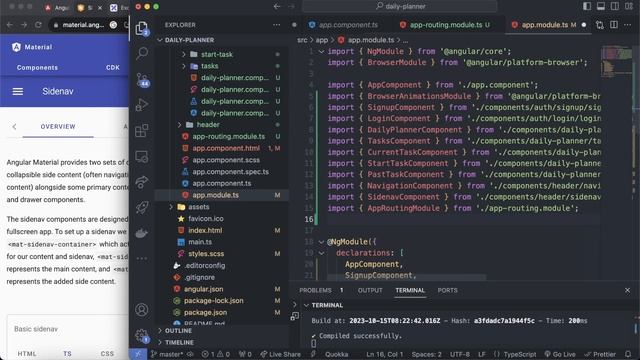
Task: Open Explorer views and more actions menu
Action: point(277,25)
